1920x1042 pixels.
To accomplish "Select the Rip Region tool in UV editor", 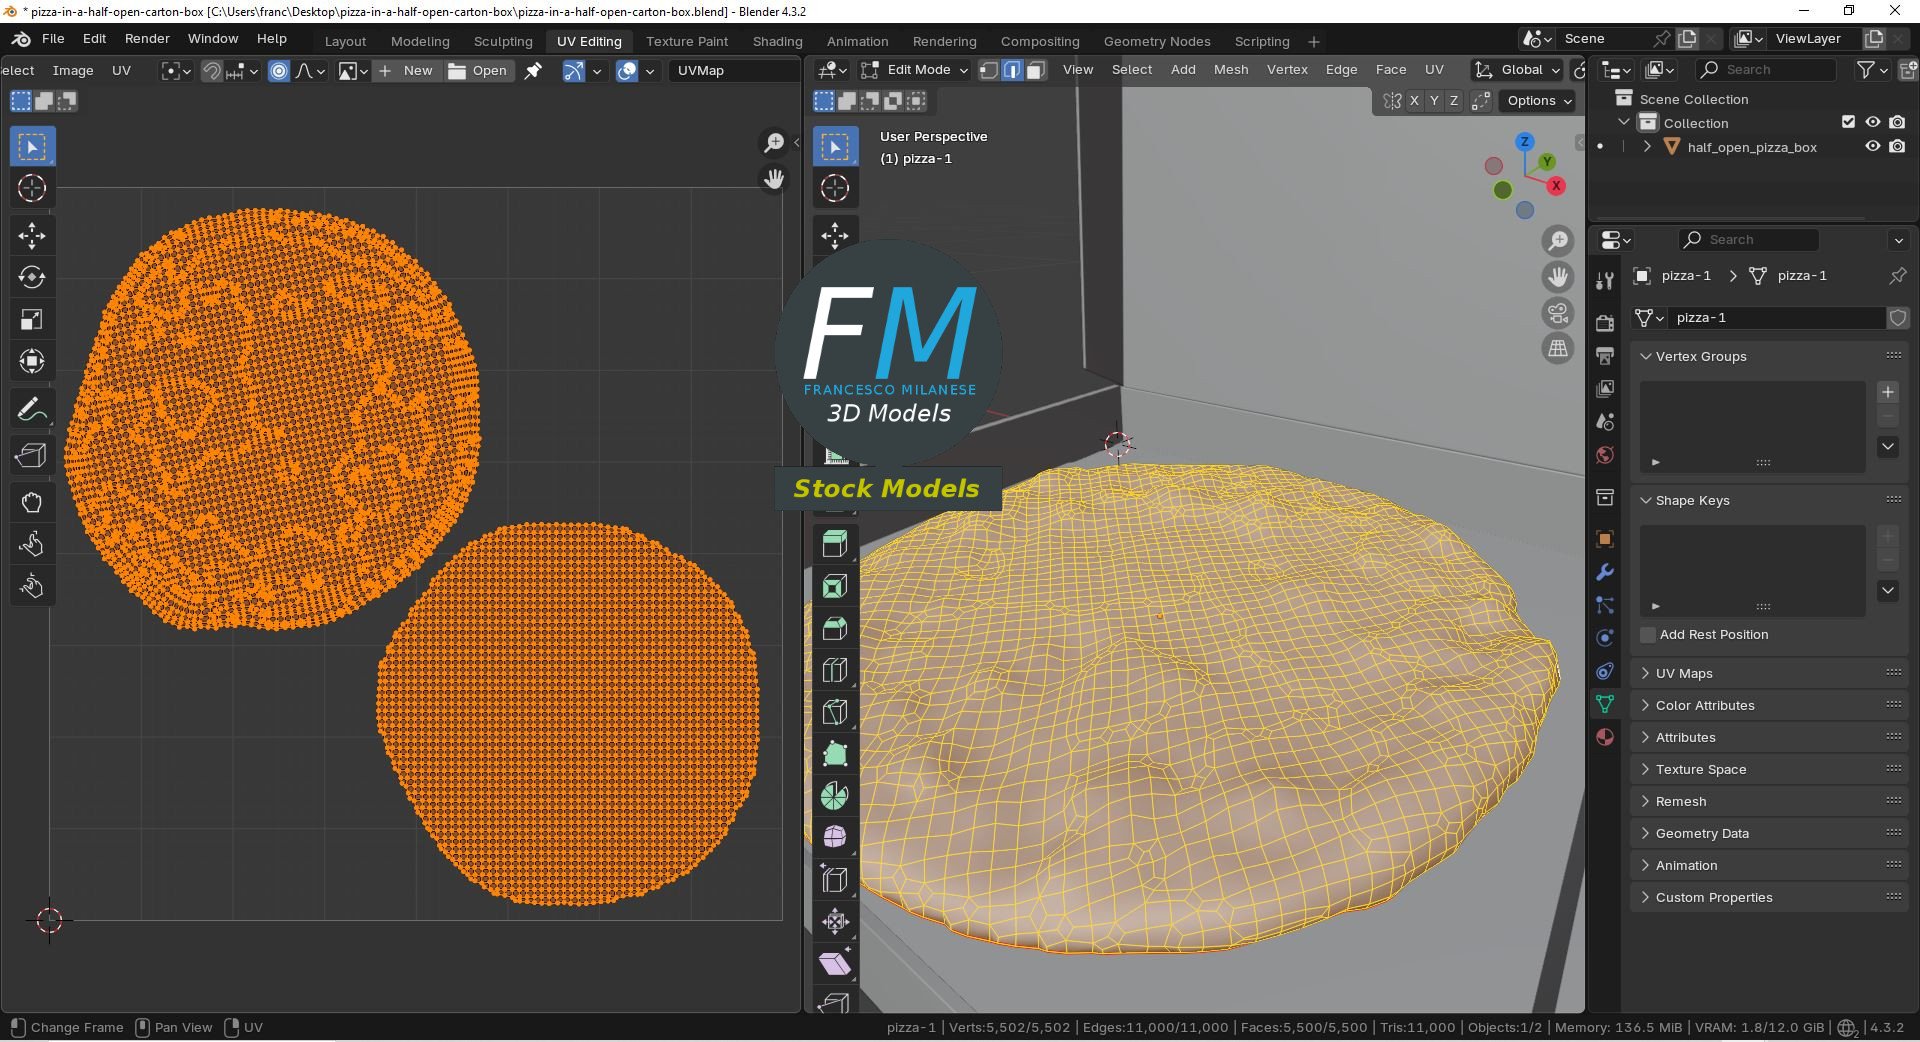I will tap(31, 455).
